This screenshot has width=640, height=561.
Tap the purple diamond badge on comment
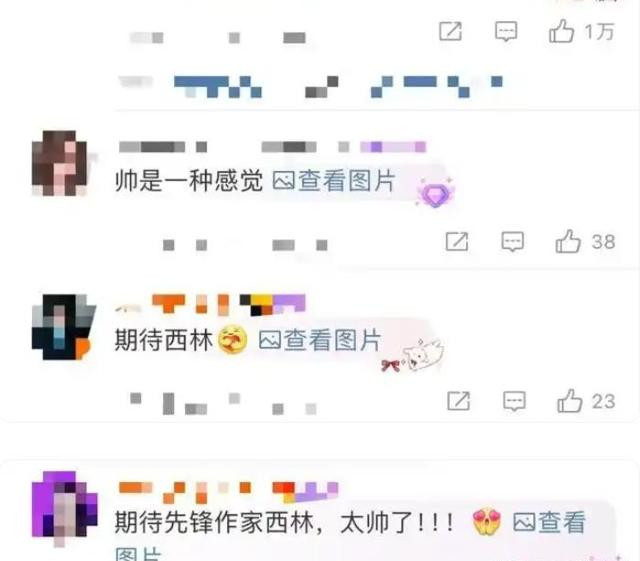[x=435, y=193]
